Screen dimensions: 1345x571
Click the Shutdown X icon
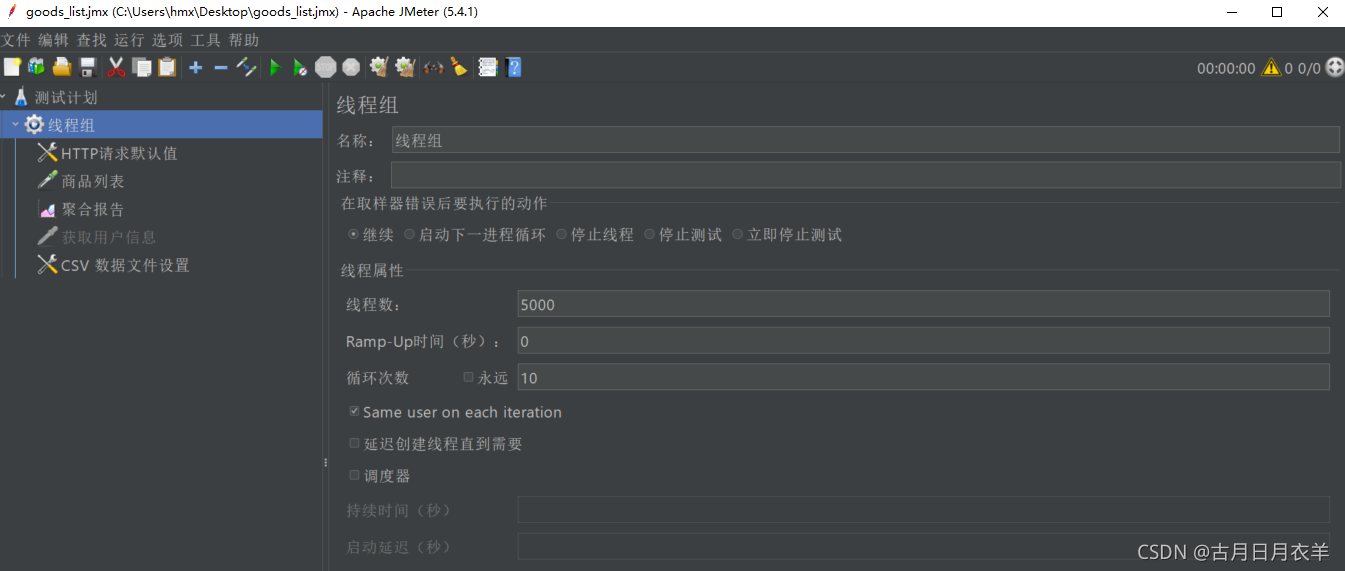point(351,67)
